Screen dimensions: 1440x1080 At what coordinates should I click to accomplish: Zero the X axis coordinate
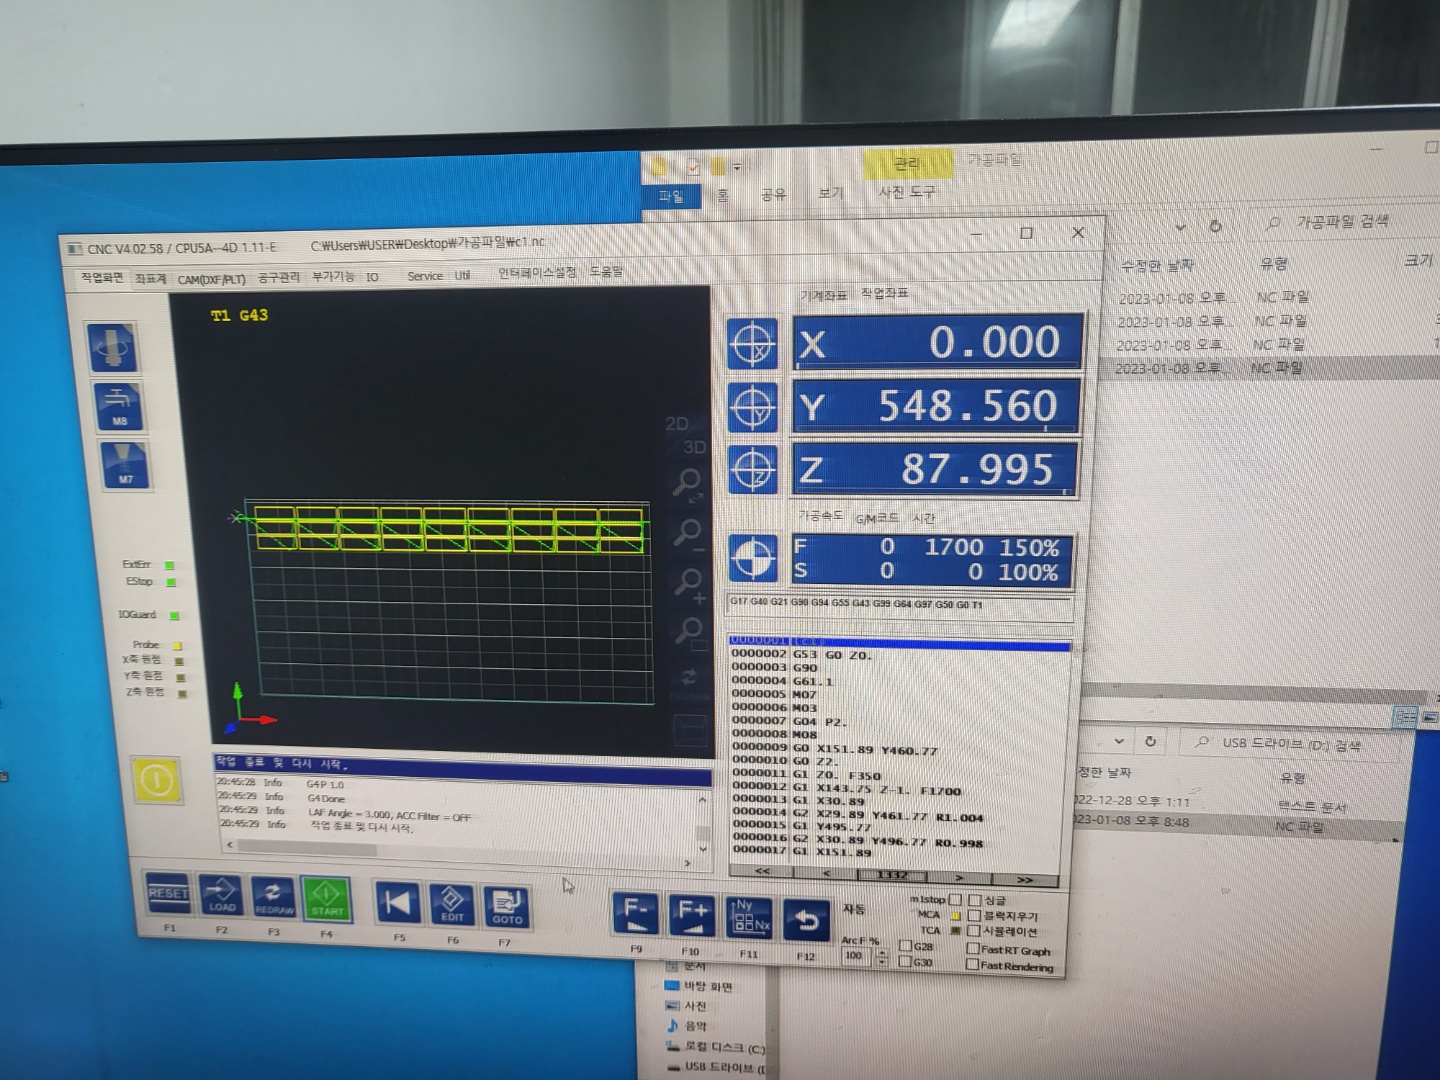(752, 344)
